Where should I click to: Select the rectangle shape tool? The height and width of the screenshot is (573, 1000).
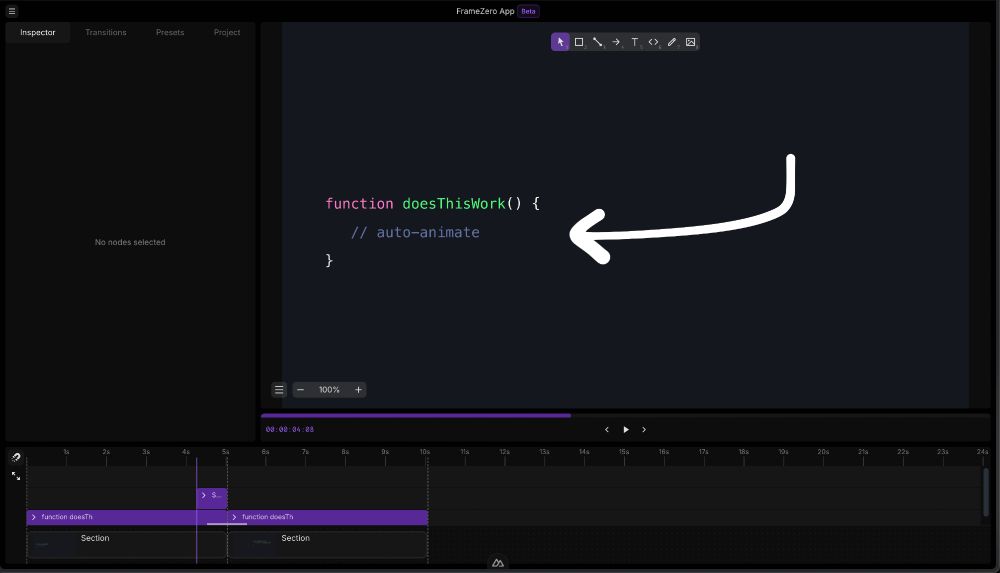point(579,42)
